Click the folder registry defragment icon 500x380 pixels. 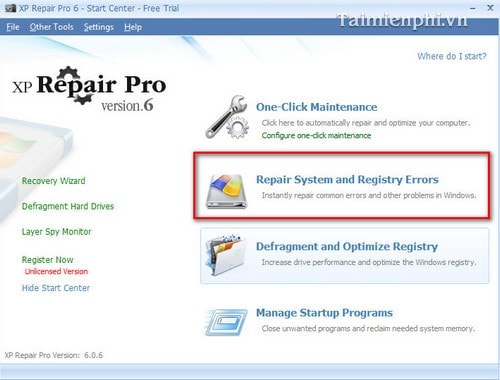point(226,255)
